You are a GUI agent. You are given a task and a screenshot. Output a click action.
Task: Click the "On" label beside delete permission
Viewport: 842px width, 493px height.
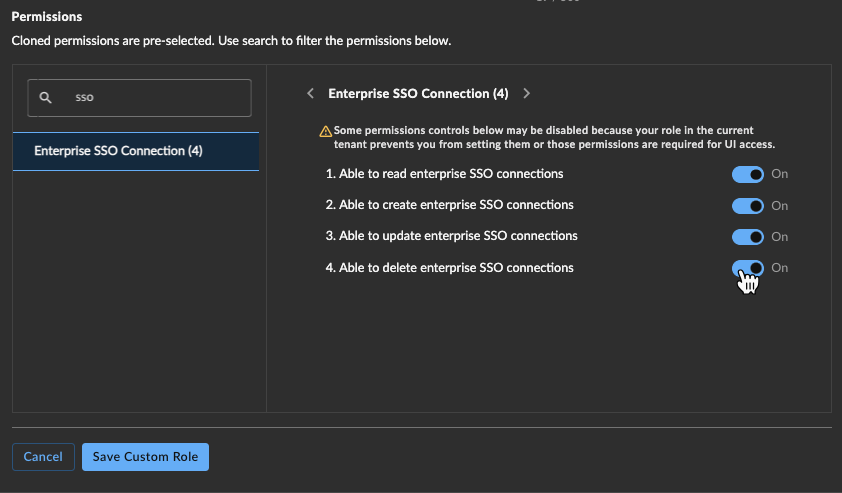(780, 268)
